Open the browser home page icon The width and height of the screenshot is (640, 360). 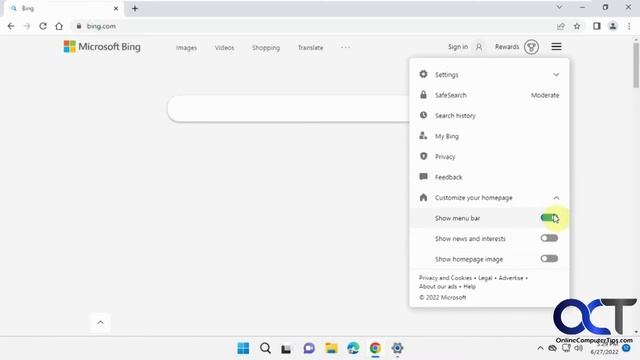59,26
